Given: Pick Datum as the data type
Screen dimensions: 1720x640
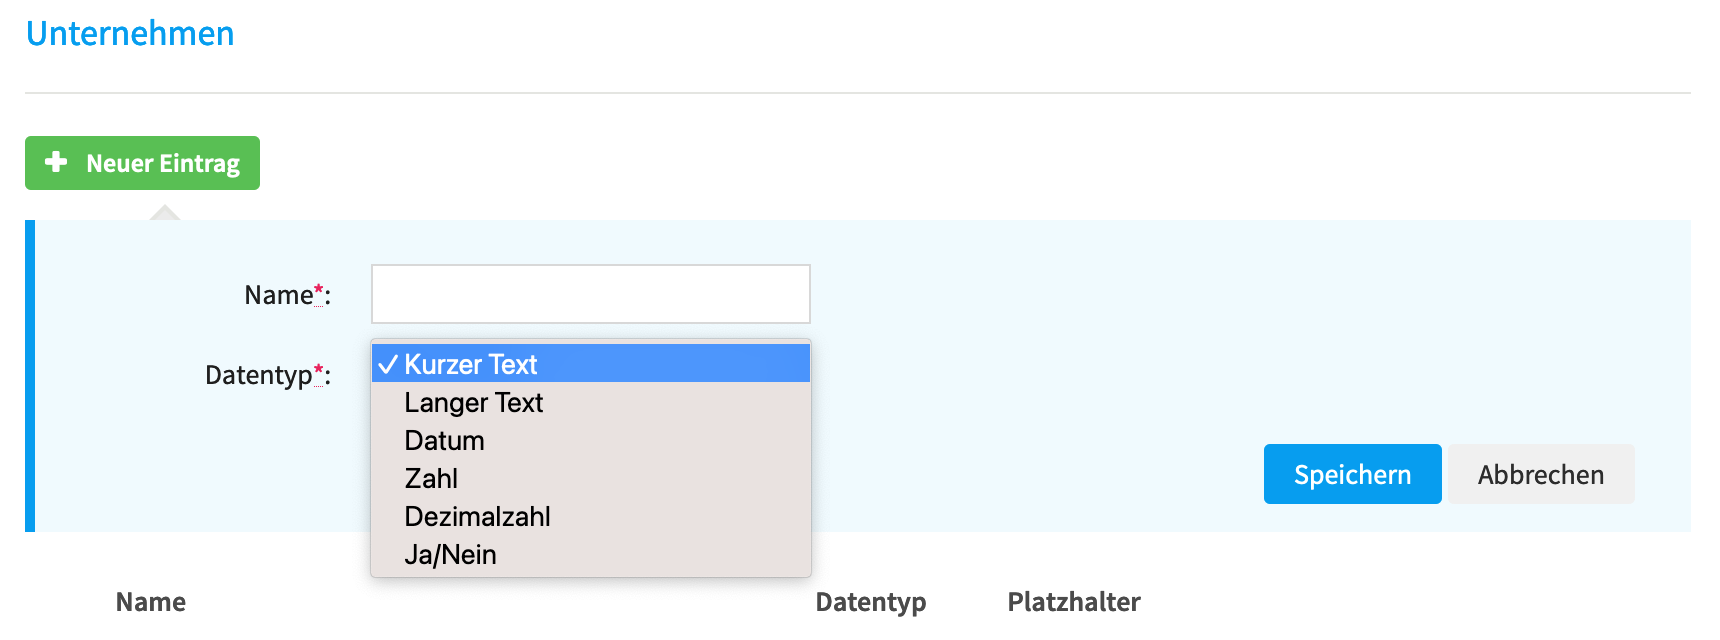Looking at the screenshot, I should [x=590, y=440].
